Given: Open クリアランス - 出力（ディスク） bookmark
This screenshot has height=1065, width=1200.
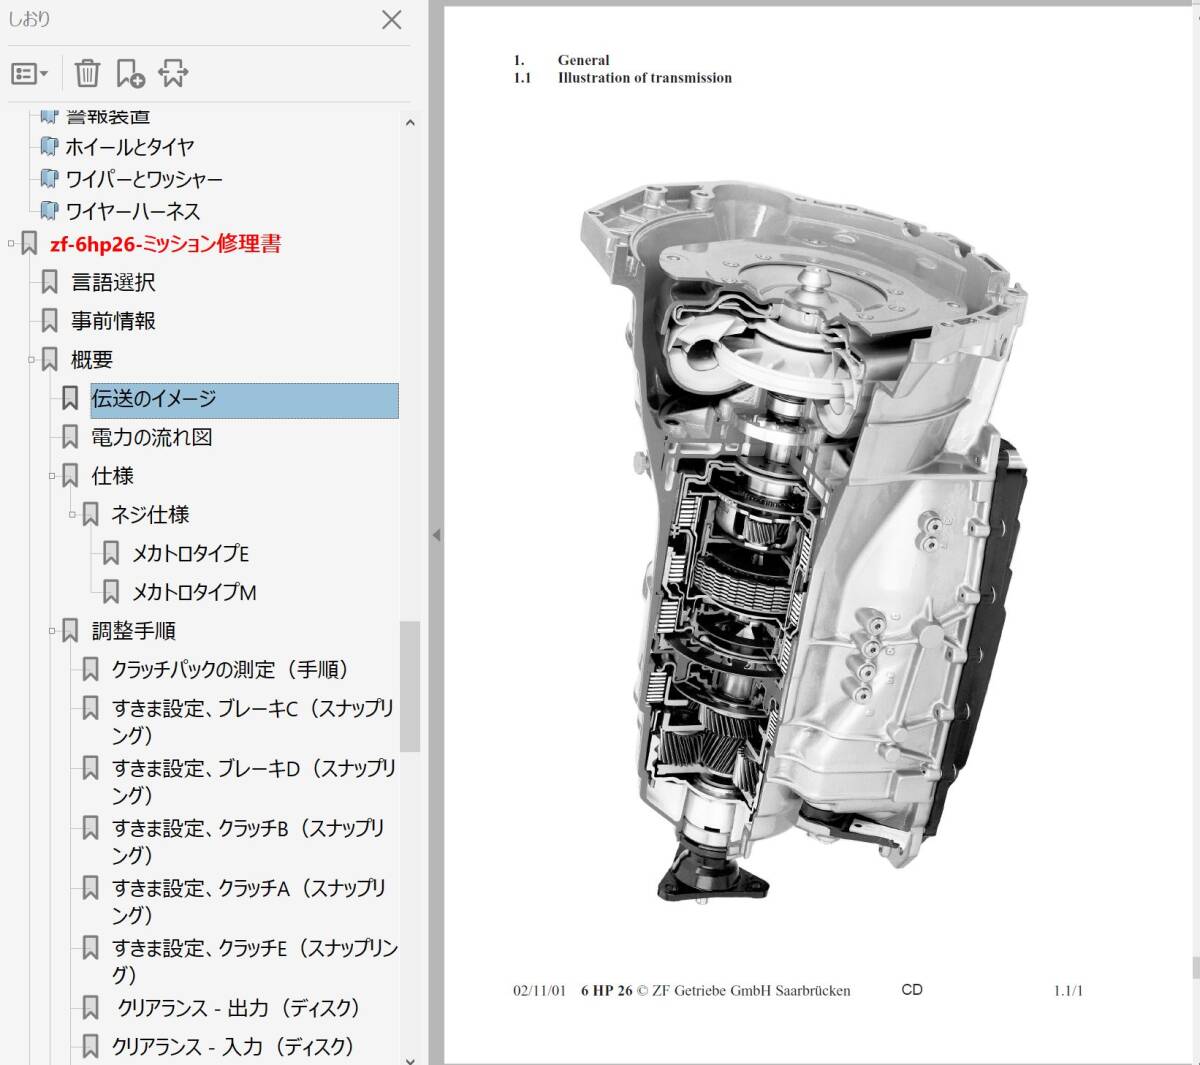Looking at the screenshot, I should pyautogui.click(x=238, y=1008).
